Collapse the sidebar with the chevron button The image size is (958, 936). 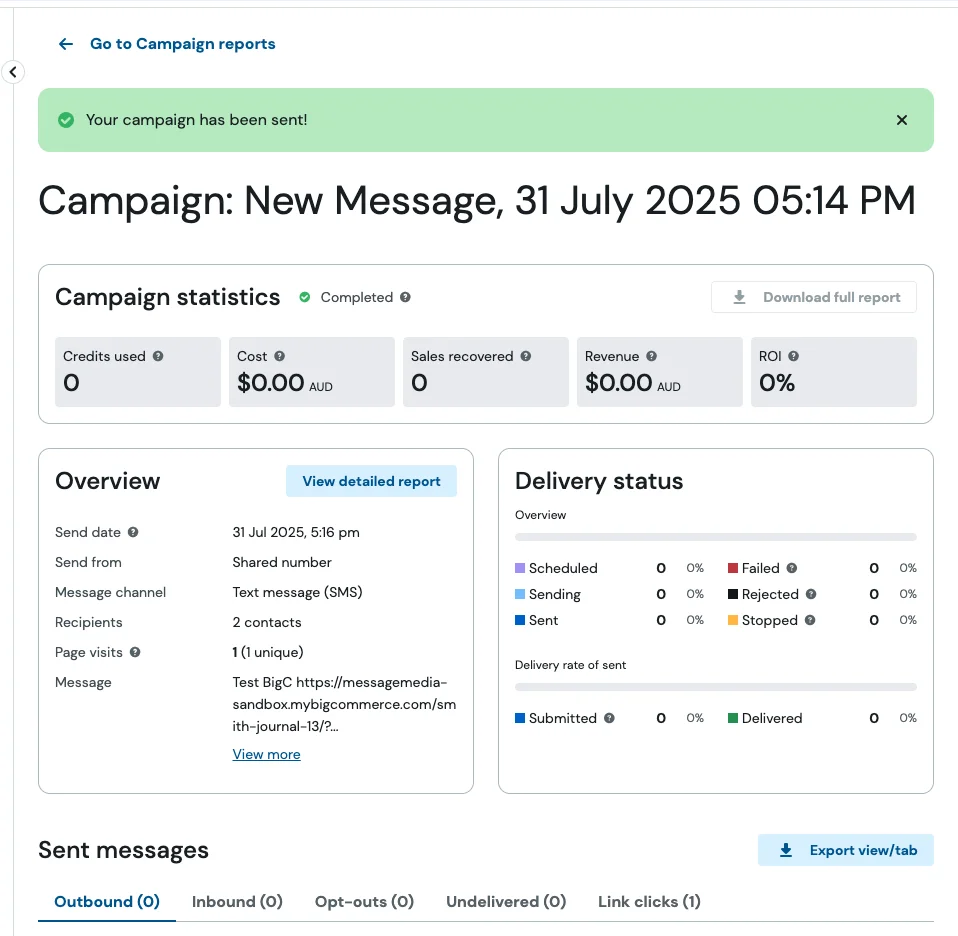pos(13,72)
